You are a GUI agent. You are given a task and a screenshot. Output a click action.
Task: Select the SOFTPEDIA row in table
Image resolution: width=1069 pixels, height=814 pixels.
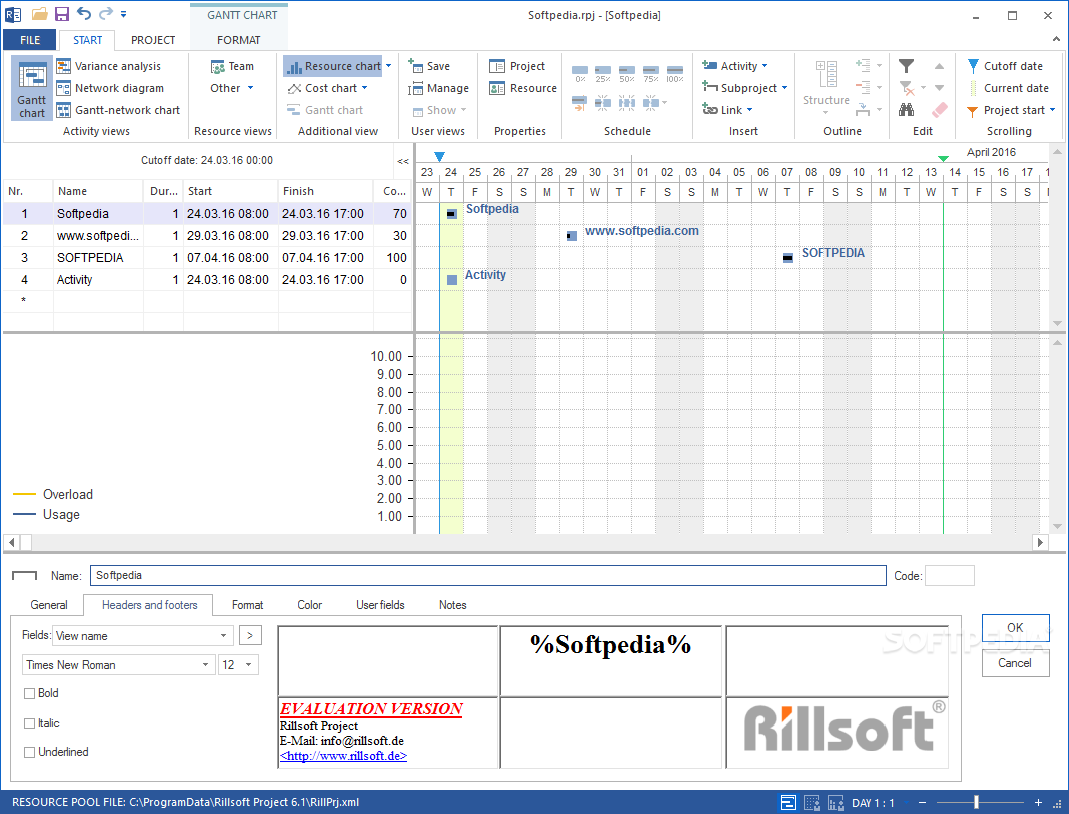207,258
